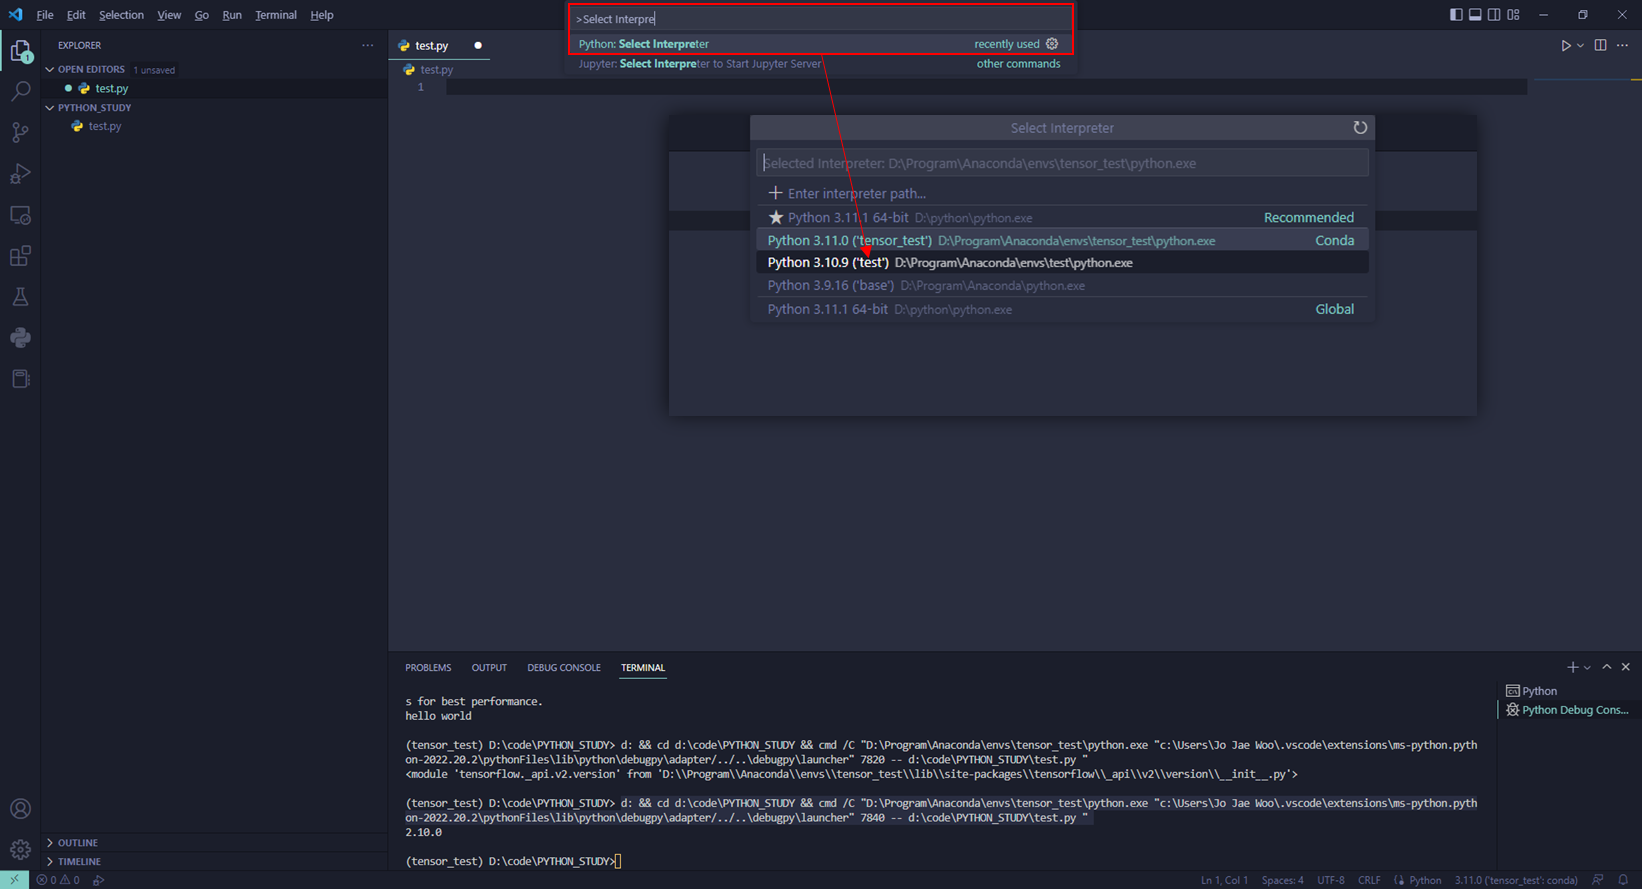The image size is (1642, 889).
Task: Open the Selection menu
Action: pyautogui.click(x=121, y=15)
